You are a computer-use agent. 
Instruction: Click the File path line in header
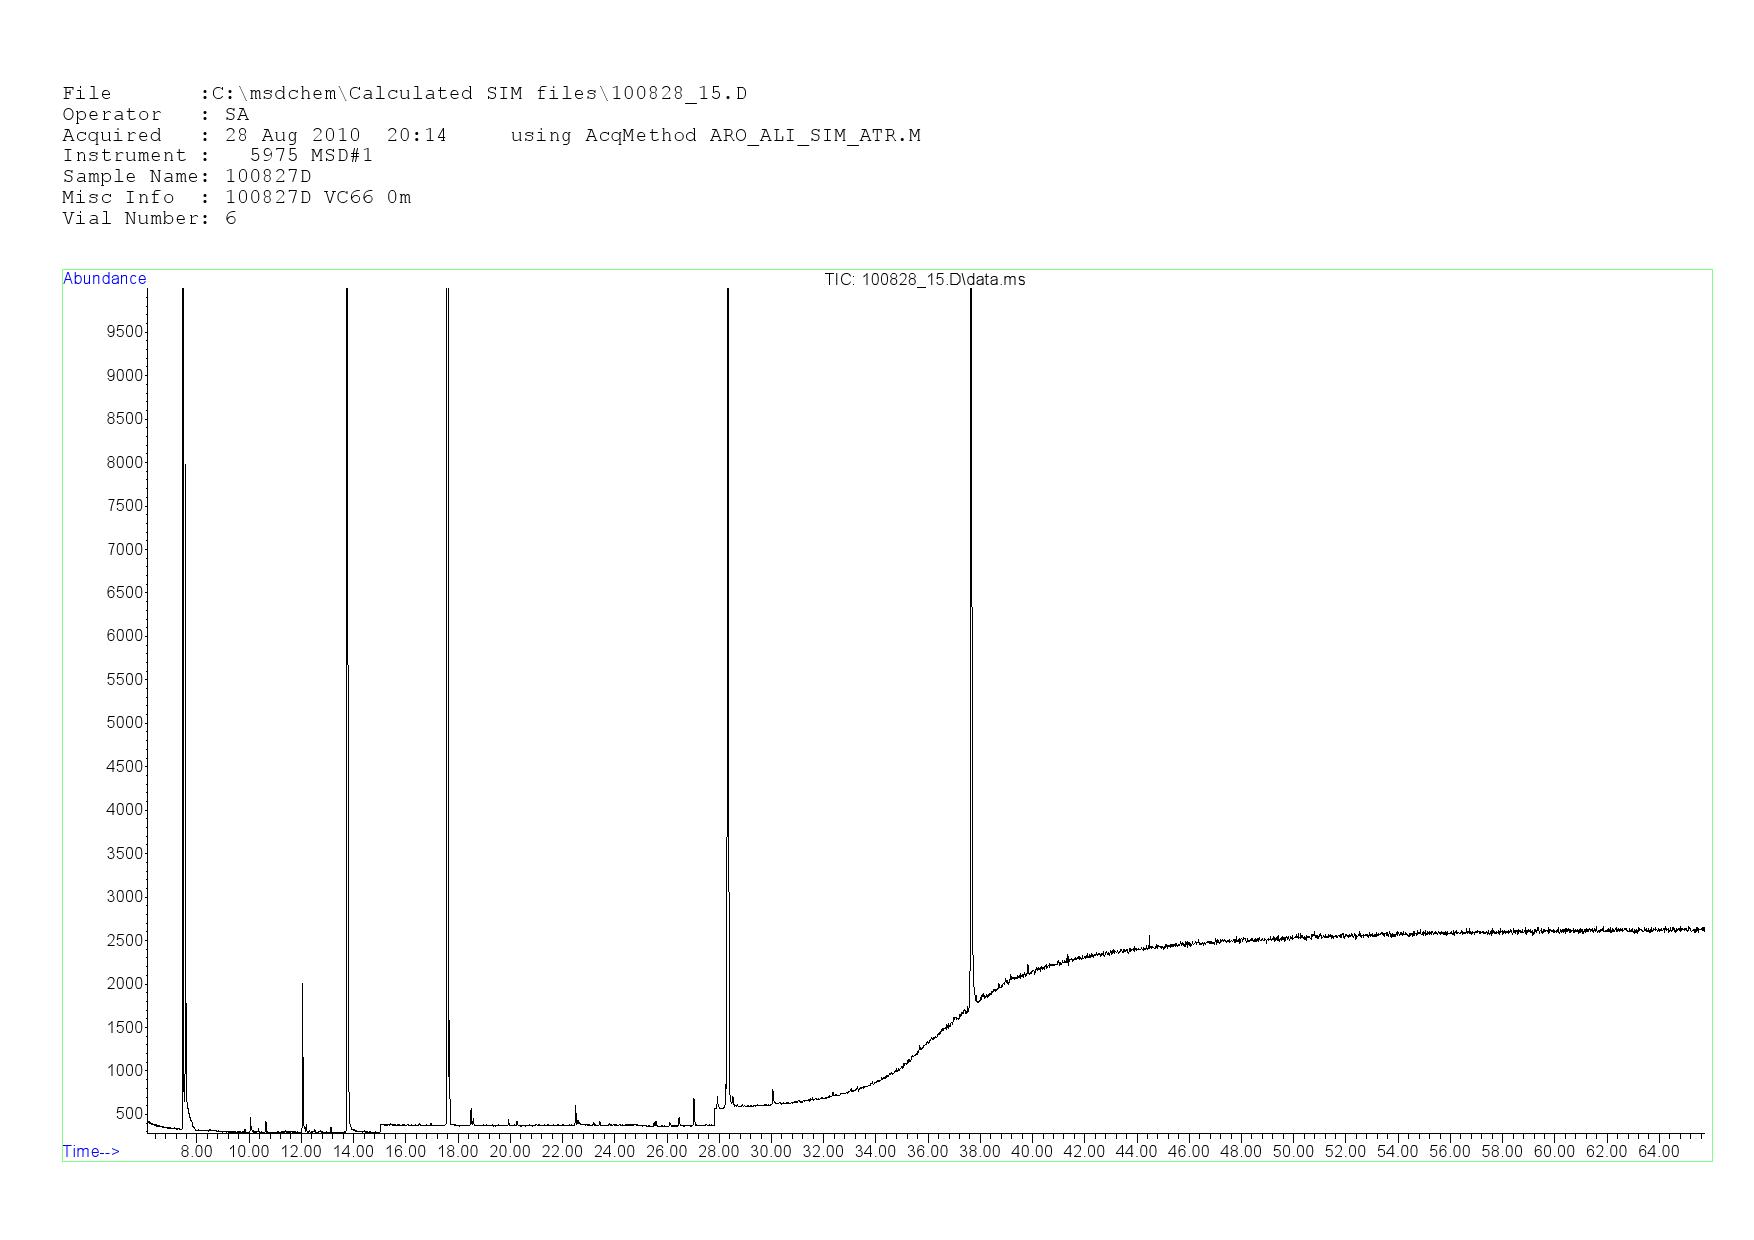click(x=404, y=94)
